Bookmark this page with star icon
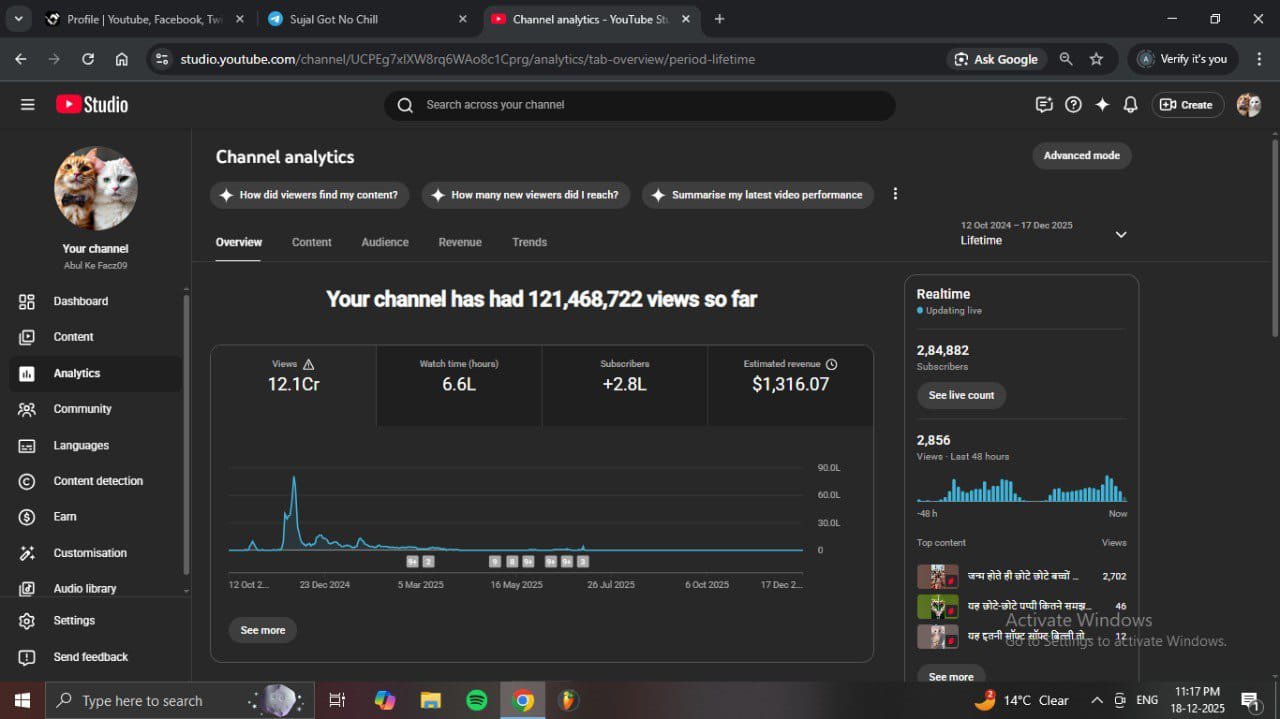 point(1096,59)
